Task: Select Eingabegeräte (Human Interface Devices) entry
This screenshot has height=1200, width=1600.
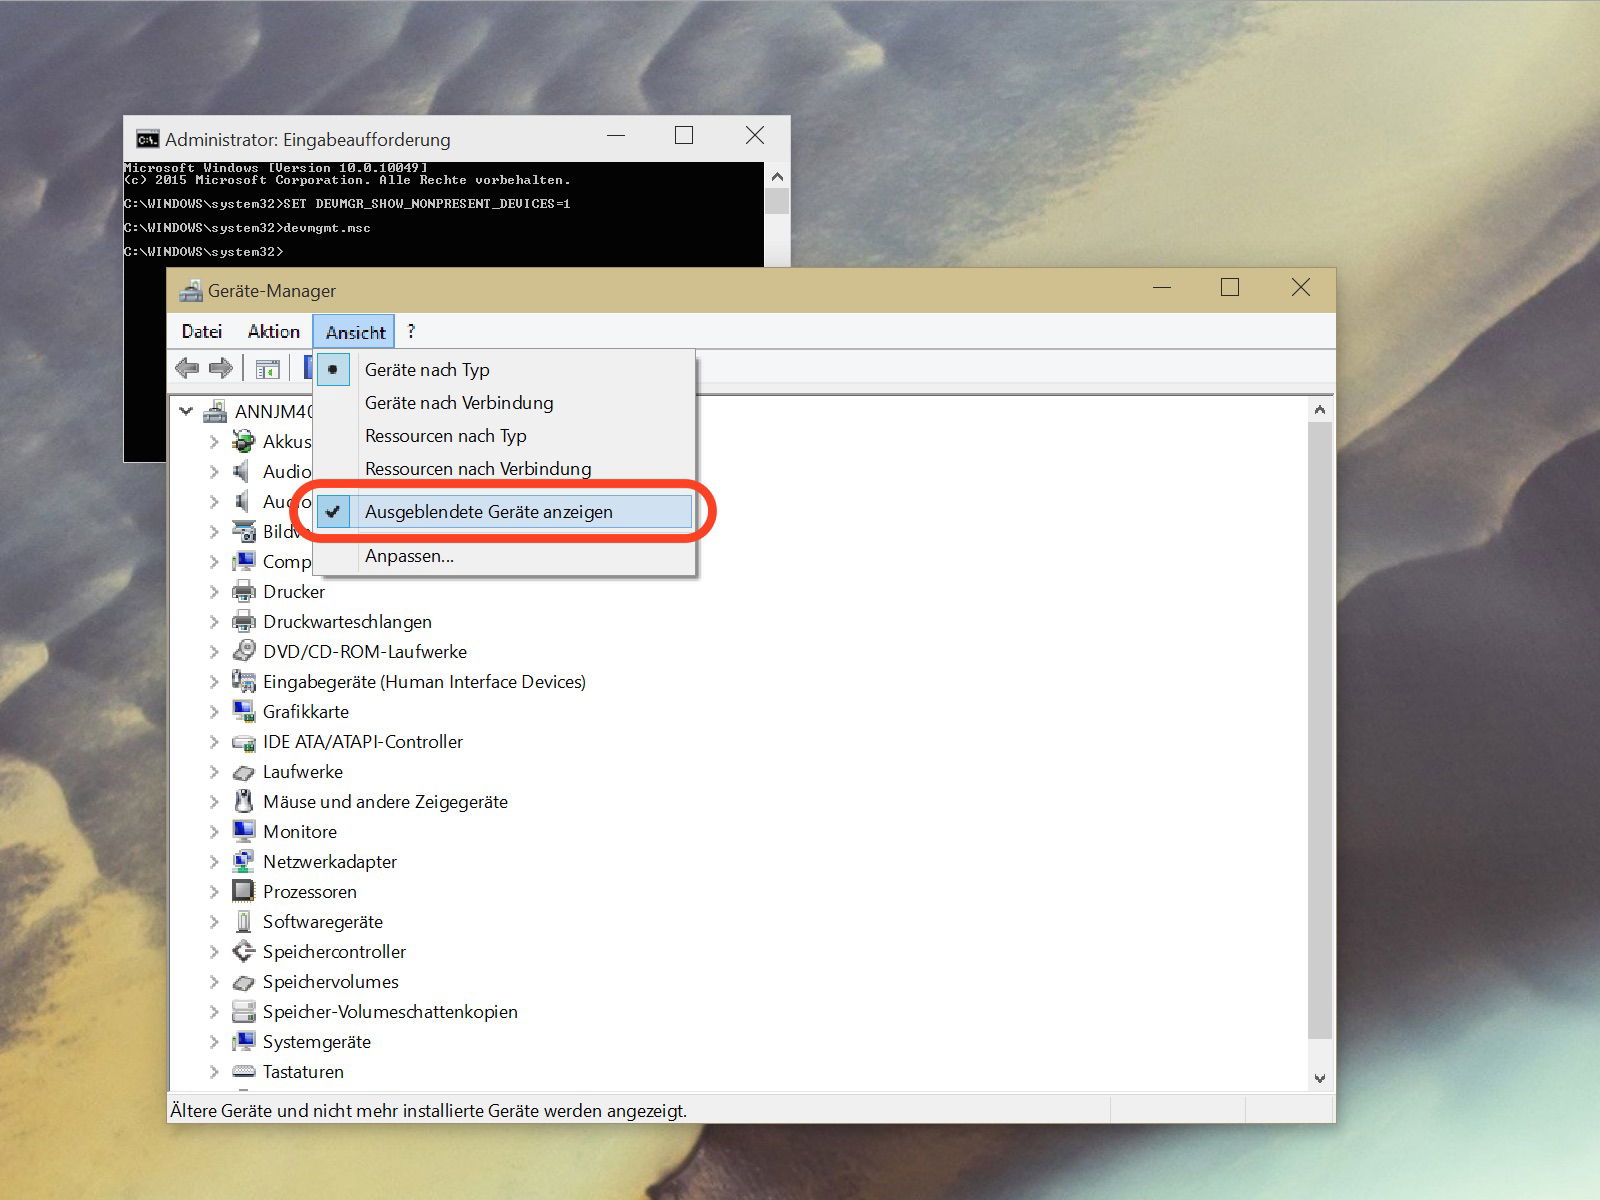Action: [x=424, y=681]
